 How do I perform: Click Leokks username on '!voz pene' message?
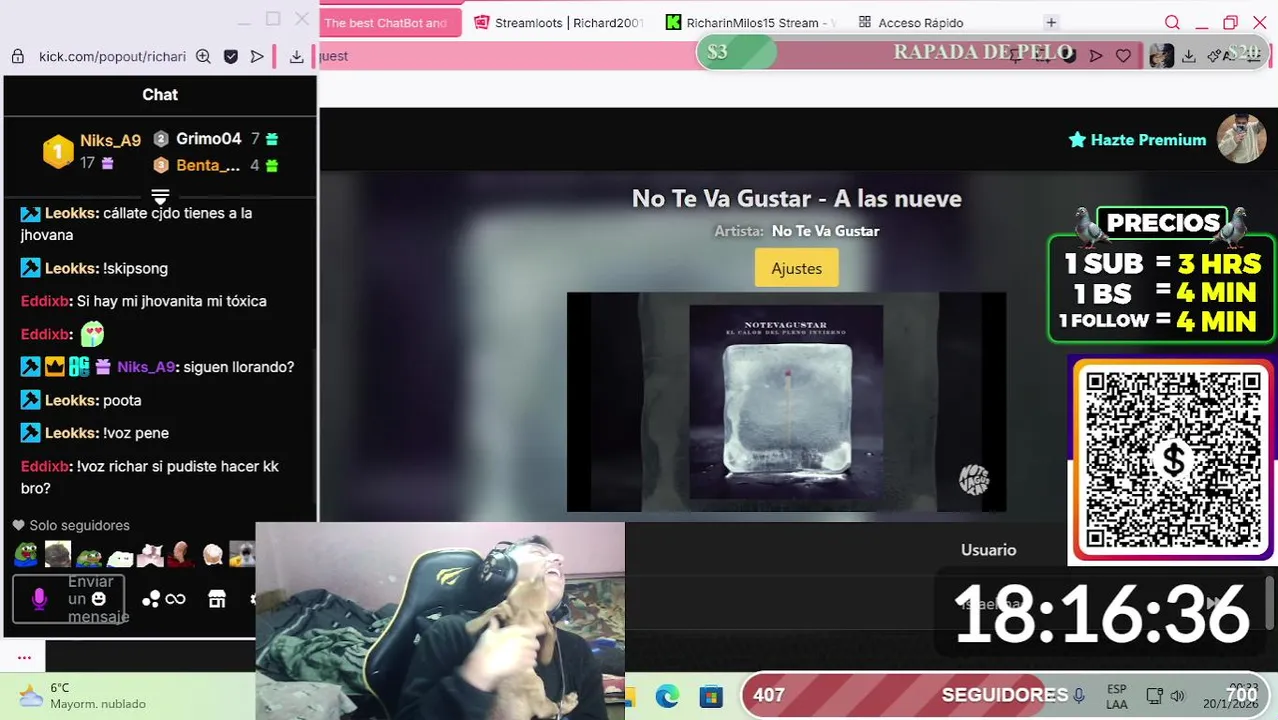pyautogui.click(x=70, y=433)
